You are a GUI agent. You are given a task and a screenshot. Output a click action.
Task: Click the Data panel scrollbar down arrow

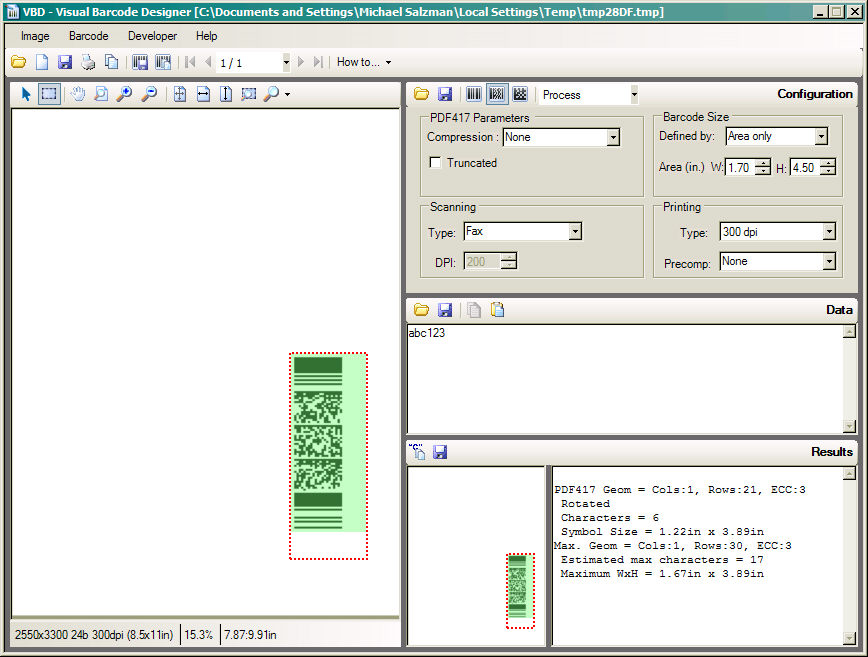pyautogui.click(x=849, y=426)
